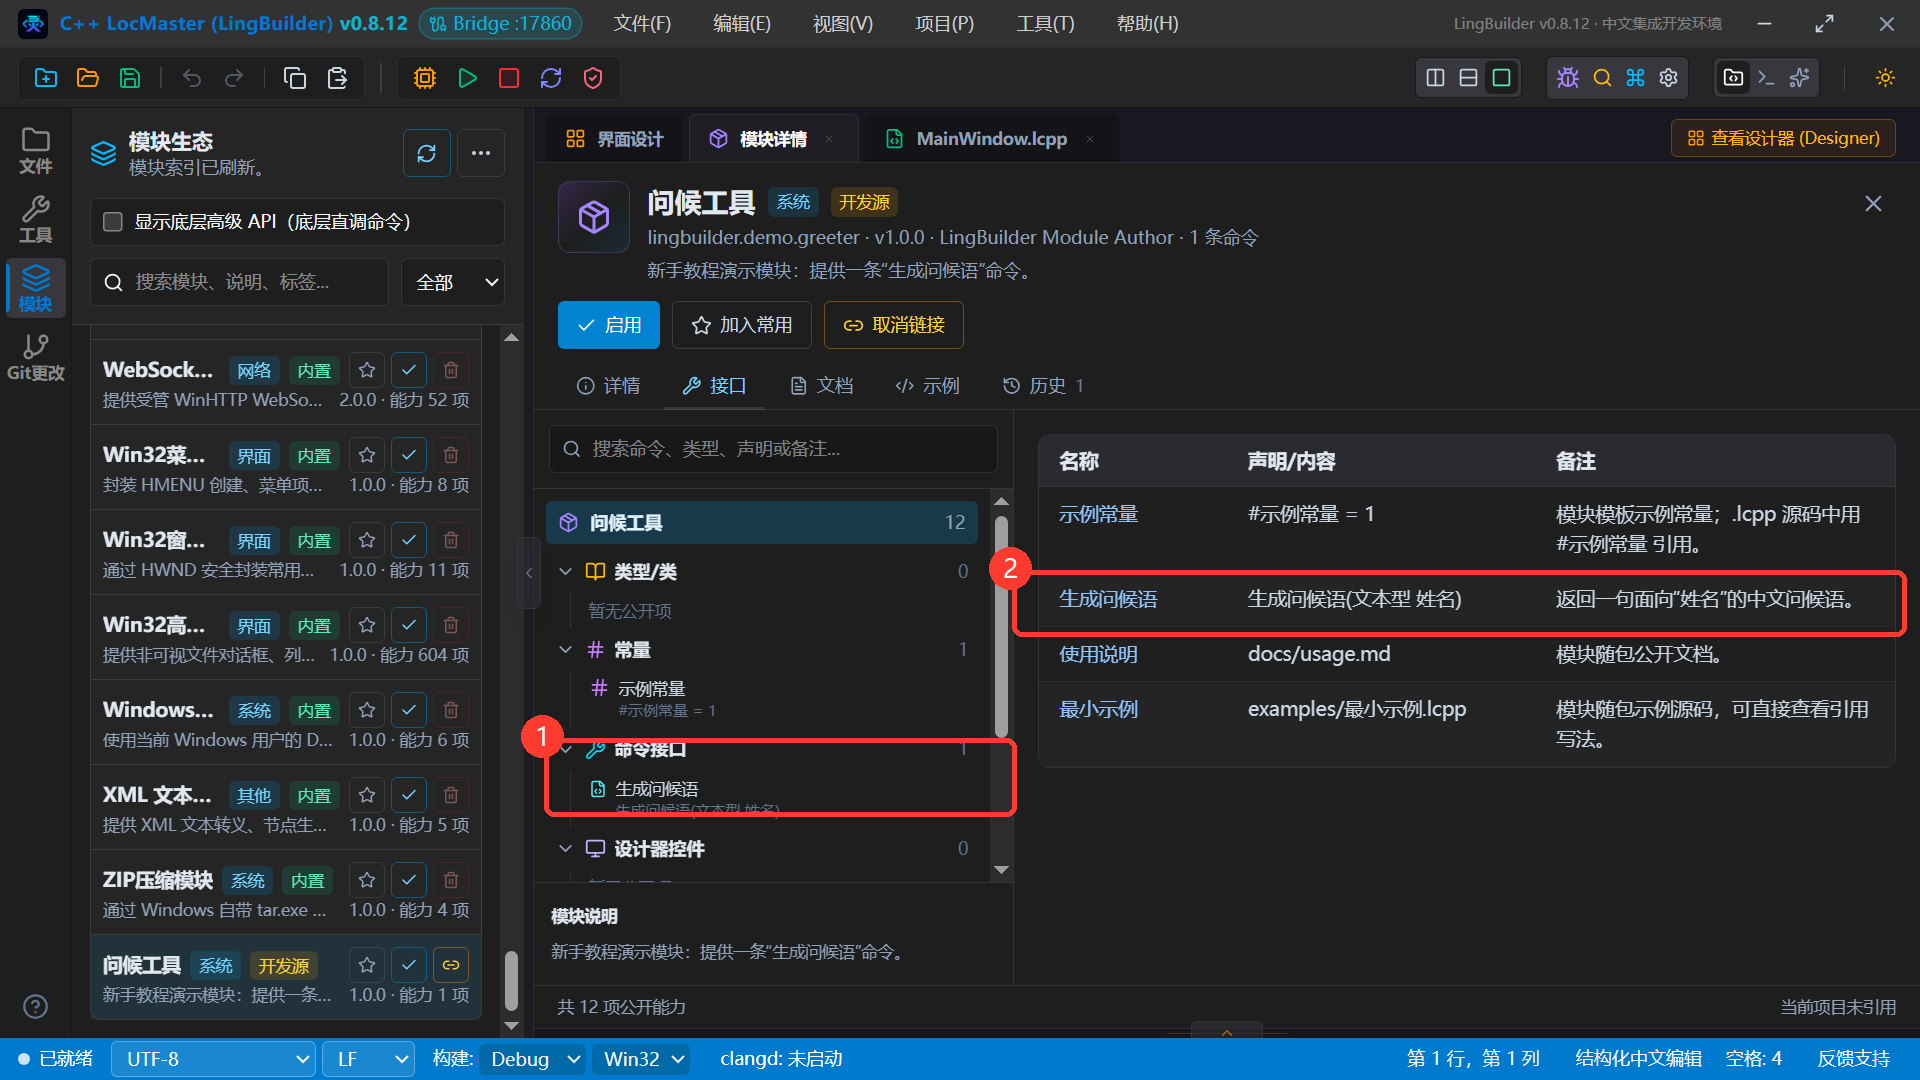Click the chip debug icon in toolbar

[425, 78]
